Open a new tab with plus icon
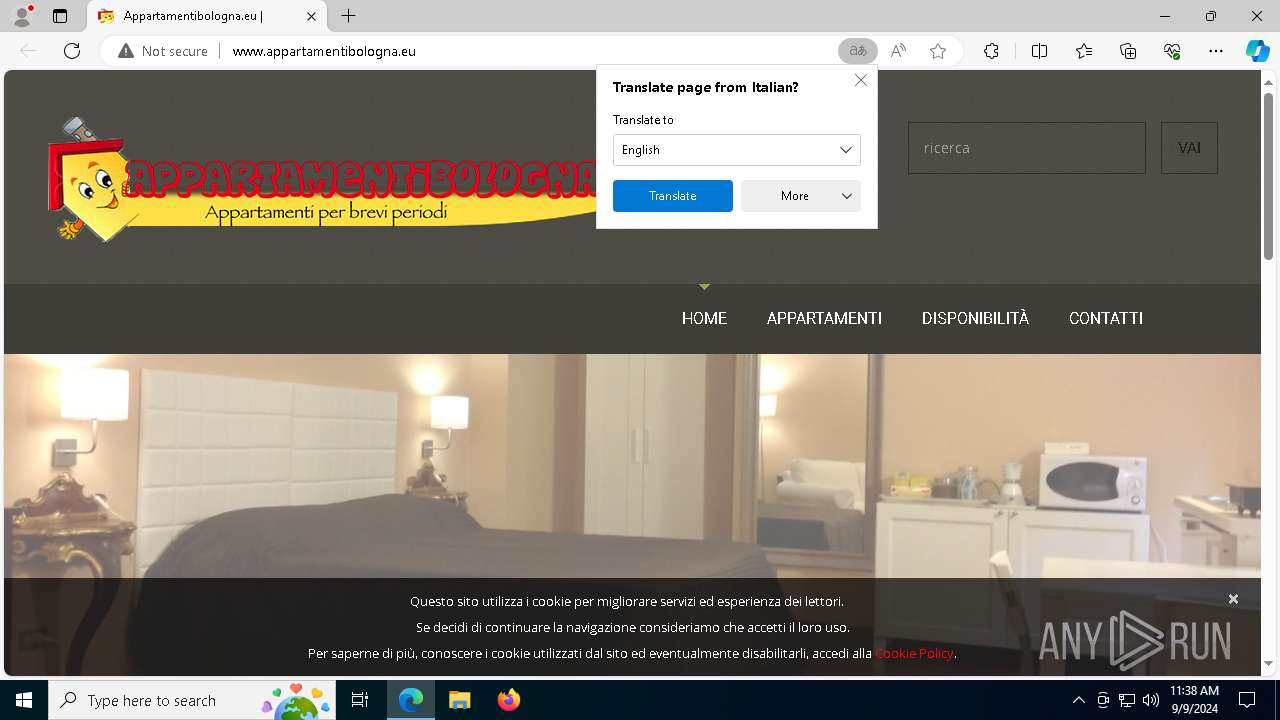This screenshot has width=1280, height=720. 348,16
